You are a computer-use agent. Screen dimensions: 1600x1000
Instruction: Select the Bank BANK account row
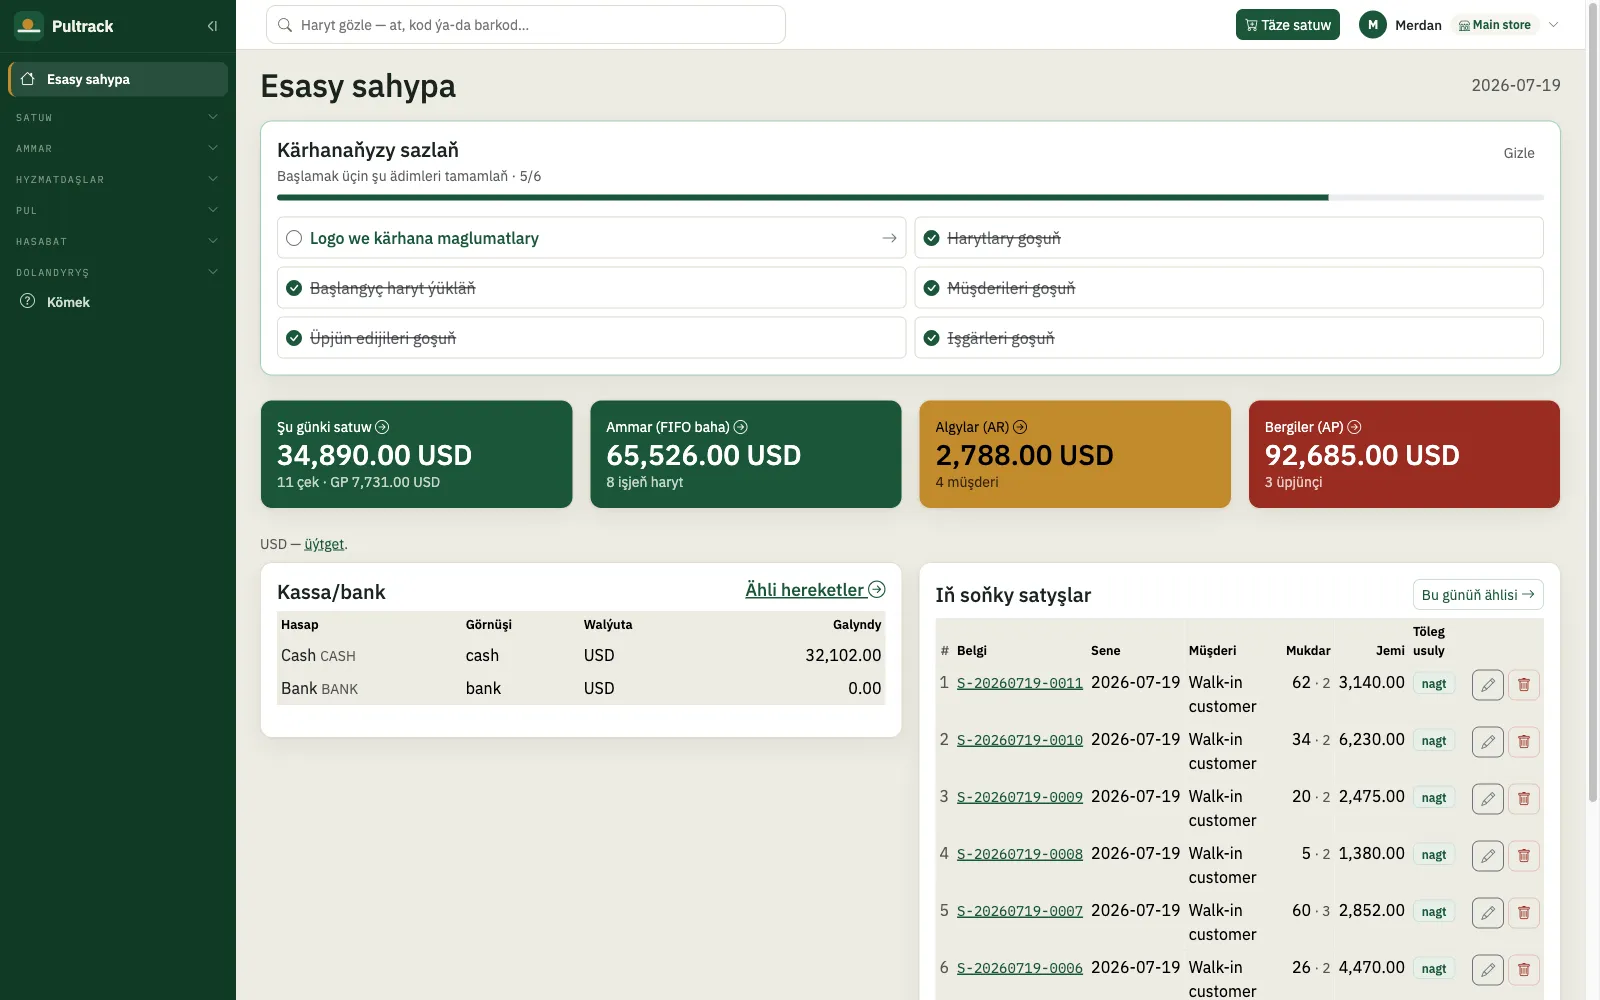coord(581,688)
